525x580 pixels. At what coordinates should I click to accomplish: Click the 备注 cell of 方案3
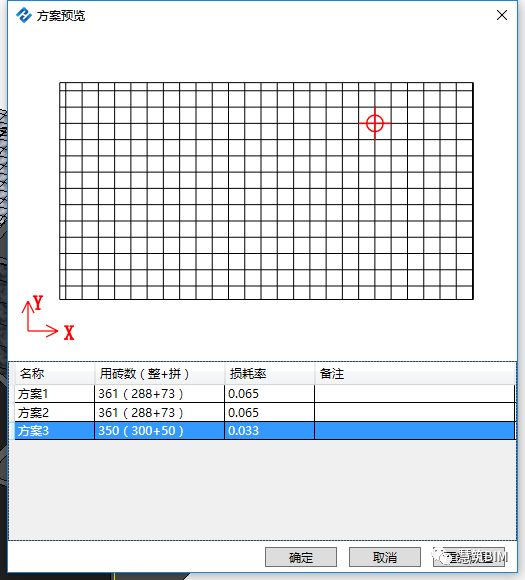[415, 431]
